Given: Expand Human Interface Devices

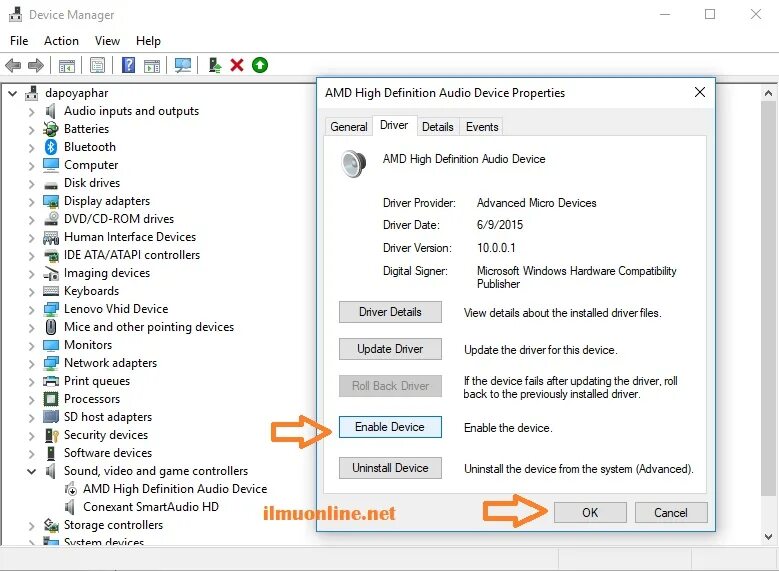Looking at the screenshot, I should click(32, 238).
